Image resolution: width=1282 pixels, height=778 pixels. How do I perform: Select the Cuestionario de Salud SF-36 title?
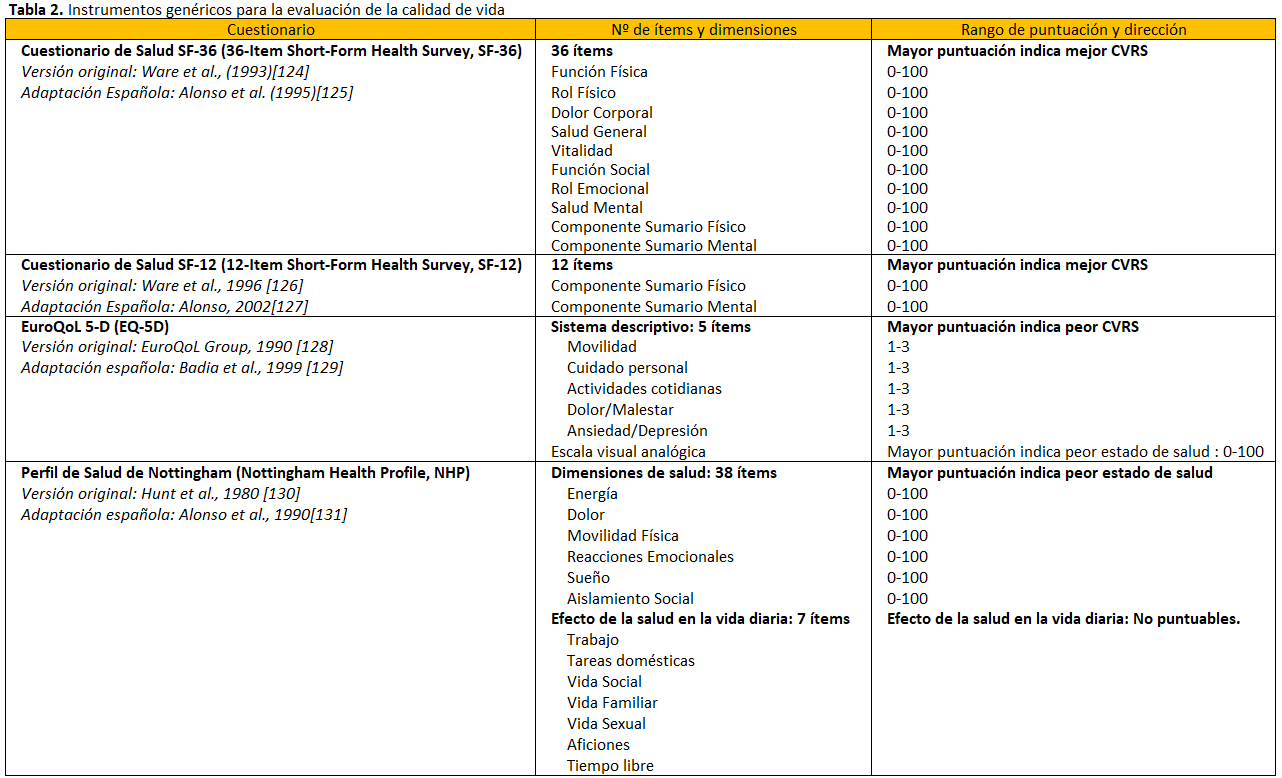coord(271,51)
